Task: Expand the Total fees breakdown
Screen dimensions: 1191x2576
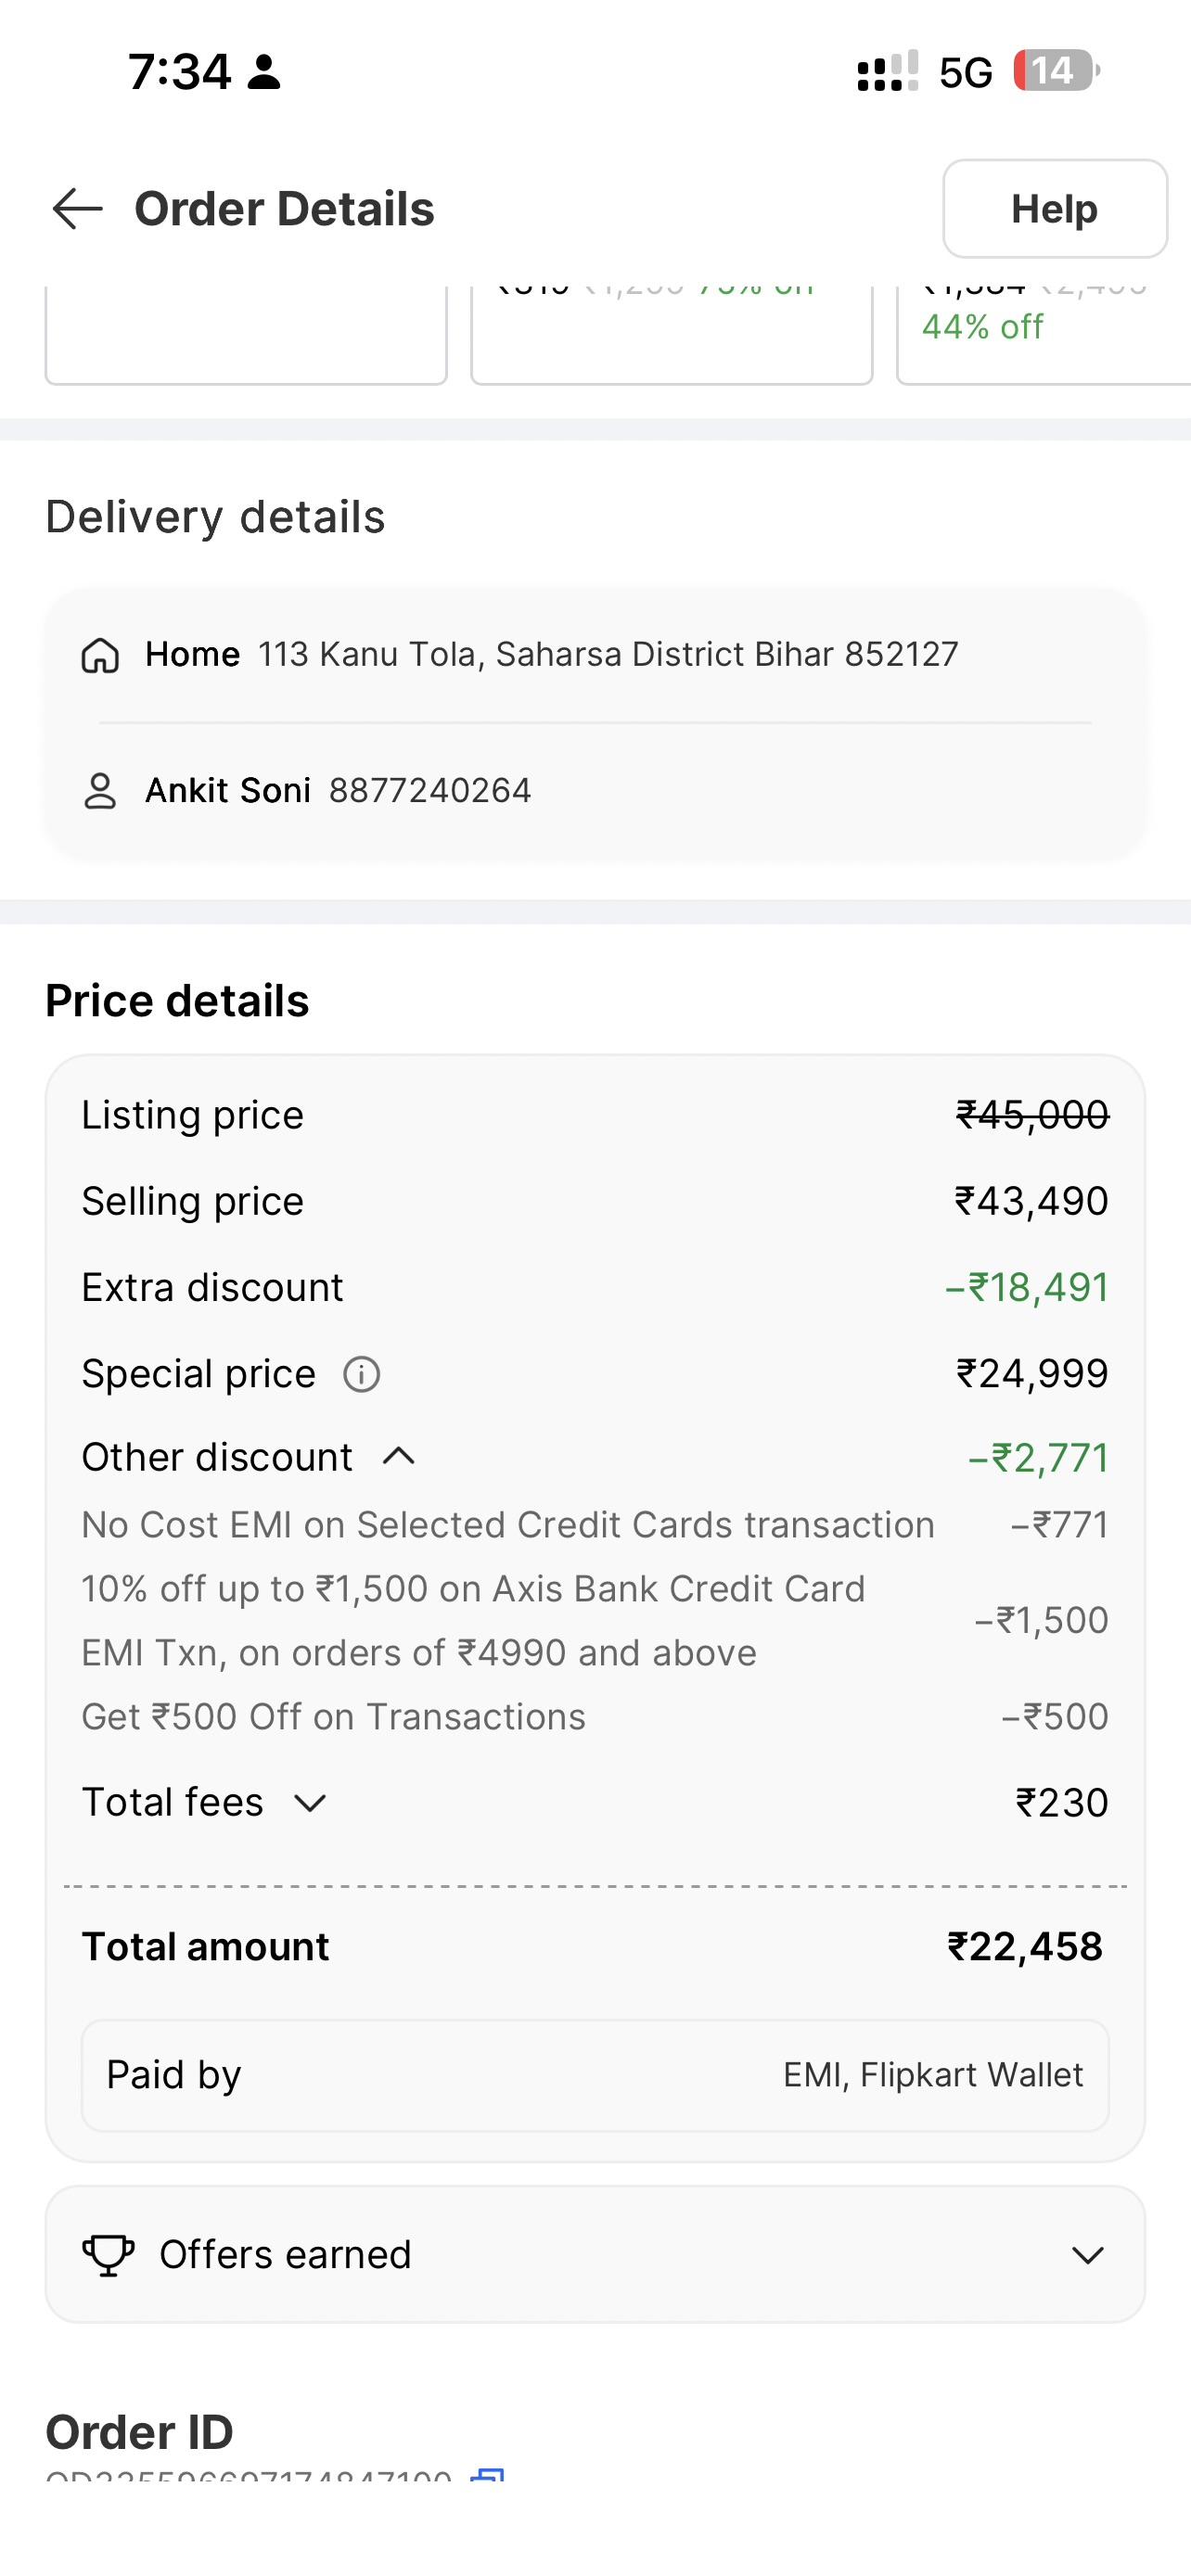Action: [x=310, y=1803]
